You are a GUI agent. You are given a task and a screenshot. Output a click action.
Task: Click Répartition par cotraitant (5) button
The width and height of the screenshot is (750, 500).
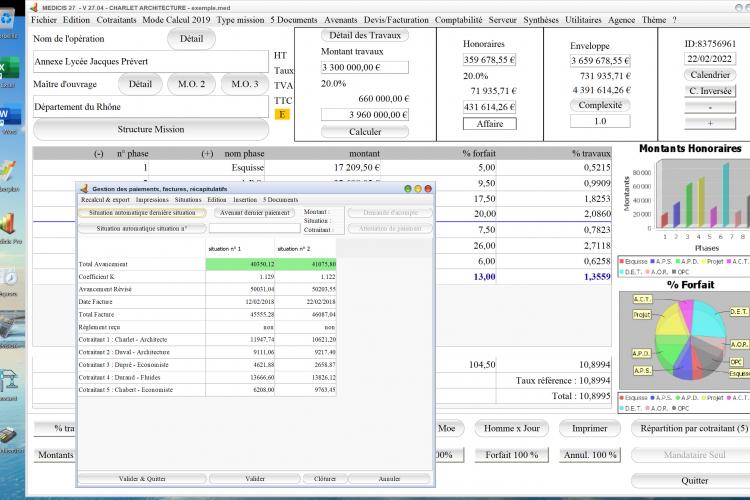point(691,428)
